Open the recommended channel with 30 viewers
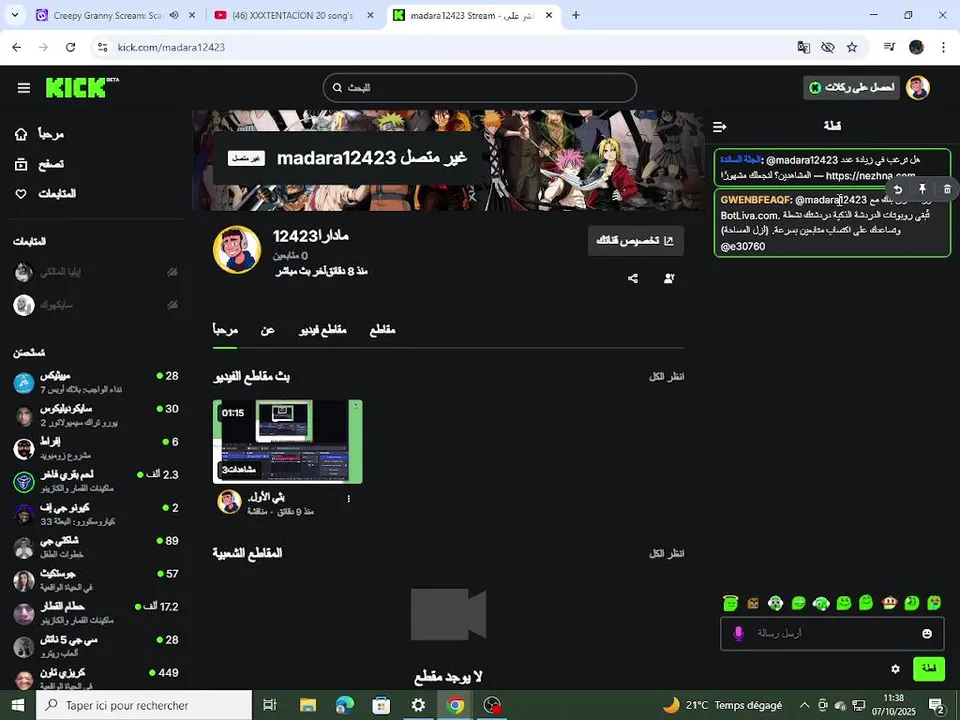This screenshot has height=720, width=960. (x=96, y=415)
